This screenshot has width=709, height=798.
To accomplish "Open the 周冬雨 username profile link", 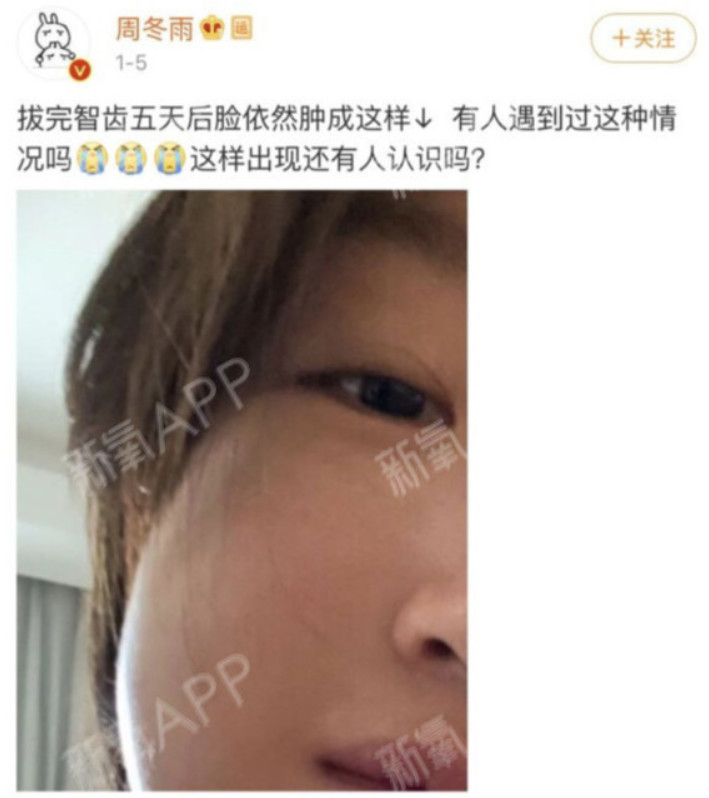I will pyautogui.click(x=155, y=29).
